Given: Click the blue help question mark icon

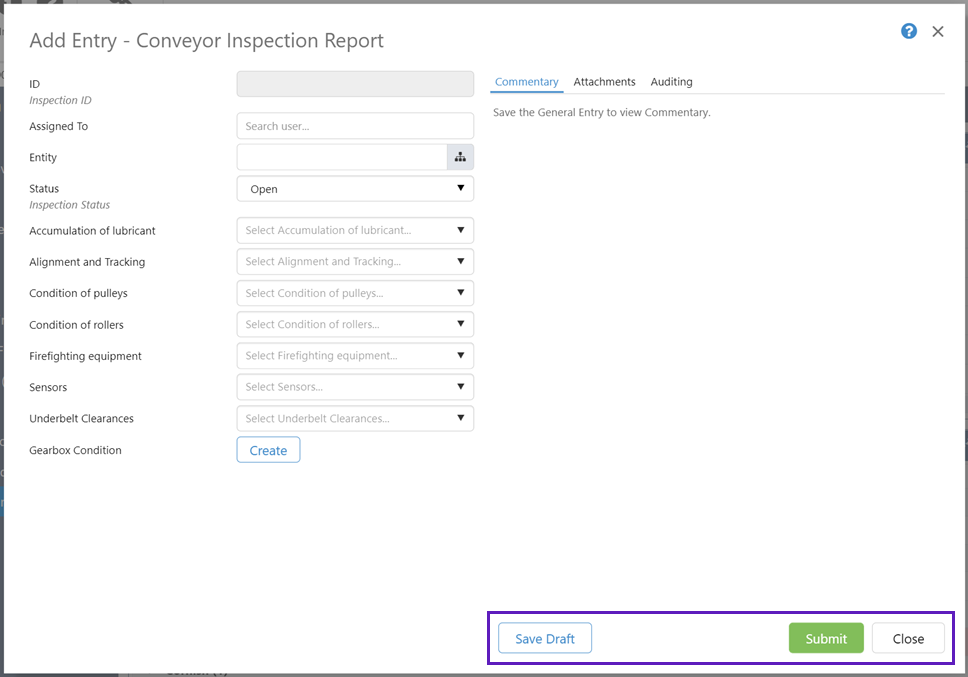Looking at the screenshot, I should 909,31.
